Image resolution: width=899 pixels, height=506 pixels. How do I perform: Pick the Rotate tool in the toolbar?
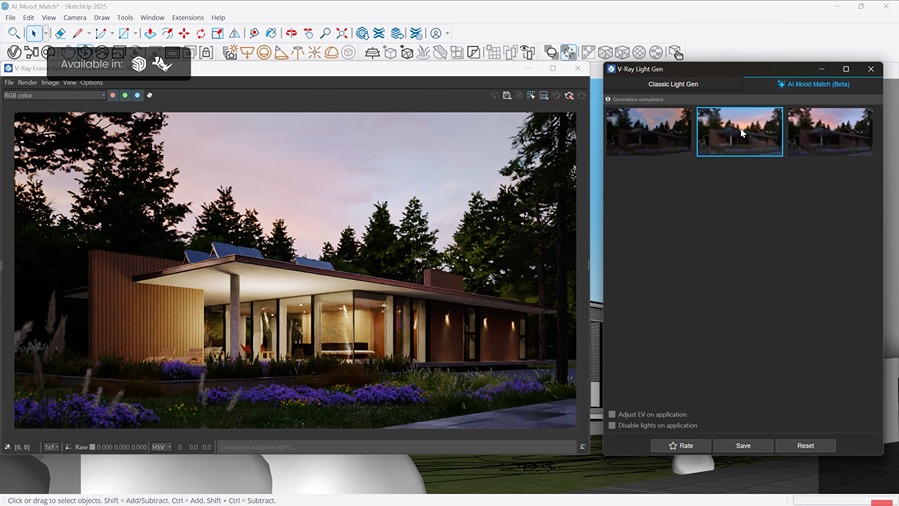pyautogui.click(x=201, y=34)
